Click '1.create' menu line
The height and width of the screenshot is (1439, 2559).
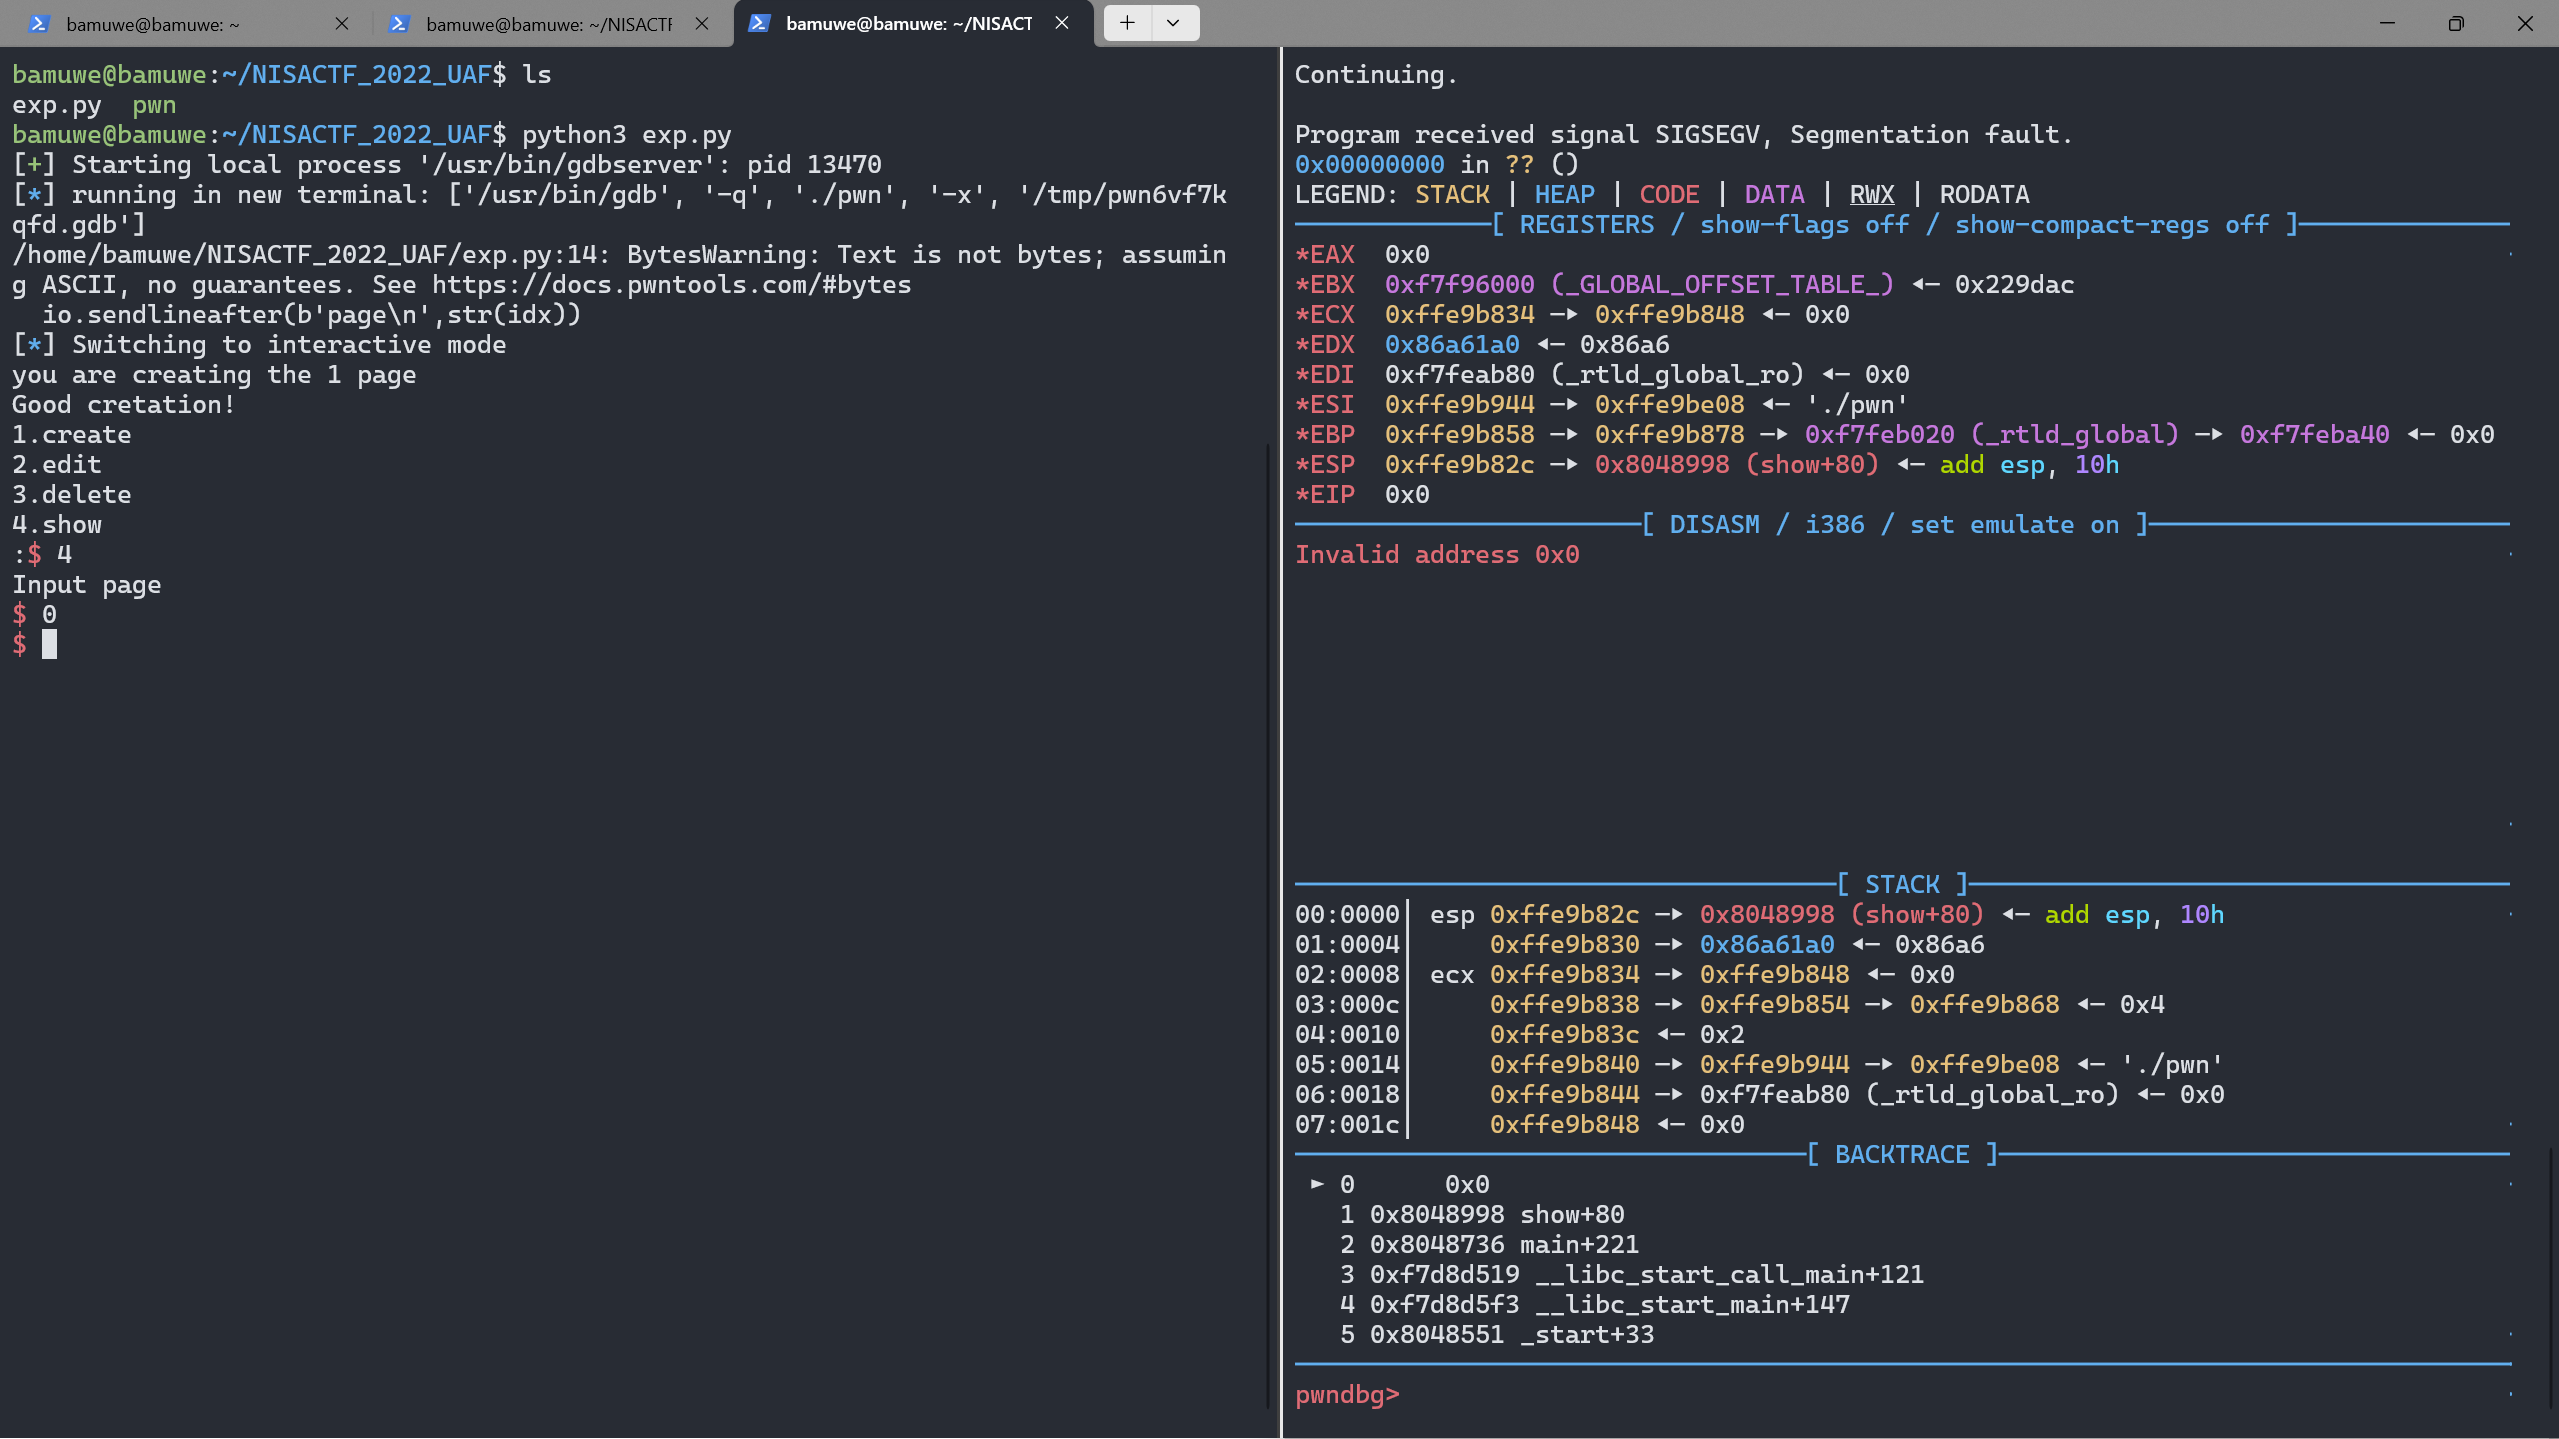pyautogui.click(x=72, y=435)
